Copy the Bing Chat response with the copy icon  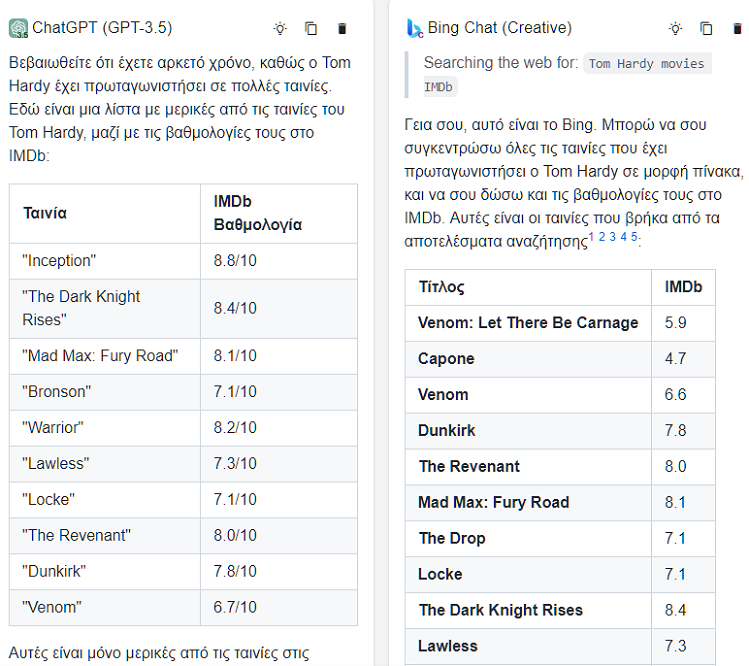coord(706,29)
